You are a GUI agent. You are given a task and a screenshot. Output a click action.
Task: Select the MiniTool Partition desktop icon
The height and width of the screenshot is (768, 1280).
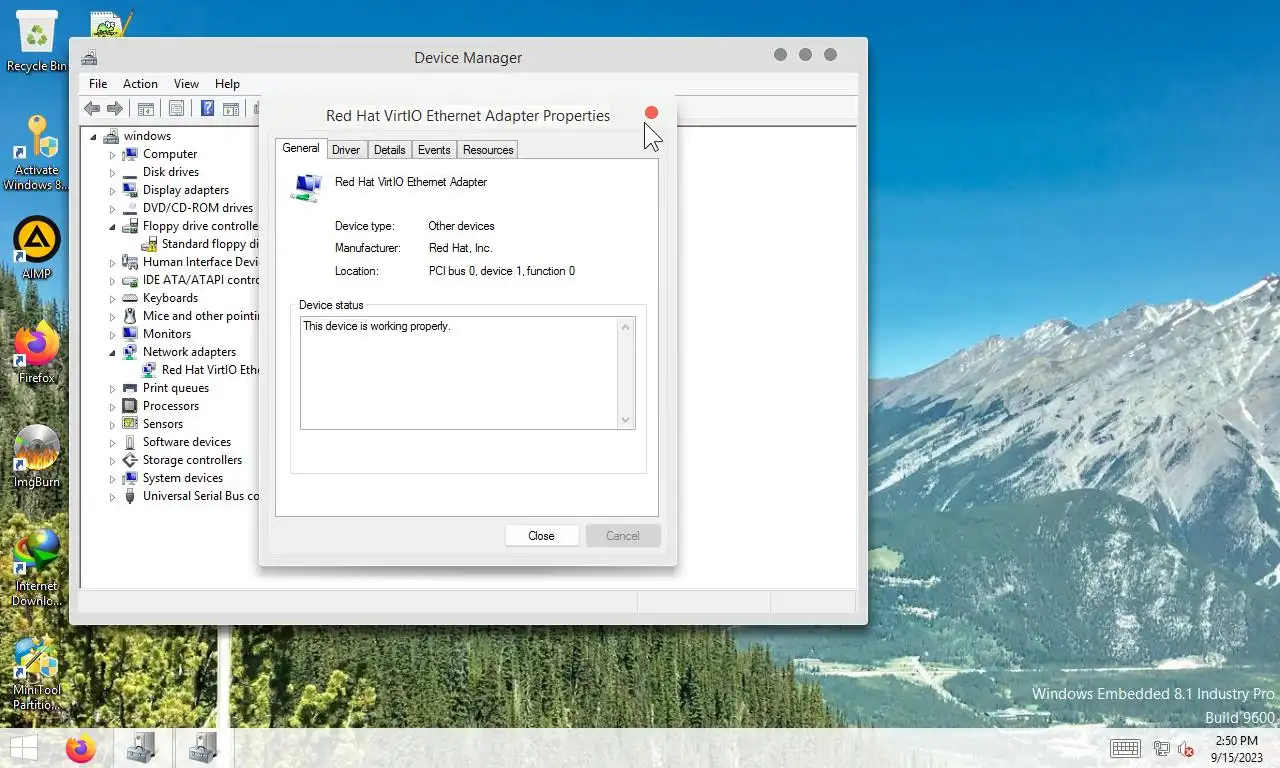point(37,673)
